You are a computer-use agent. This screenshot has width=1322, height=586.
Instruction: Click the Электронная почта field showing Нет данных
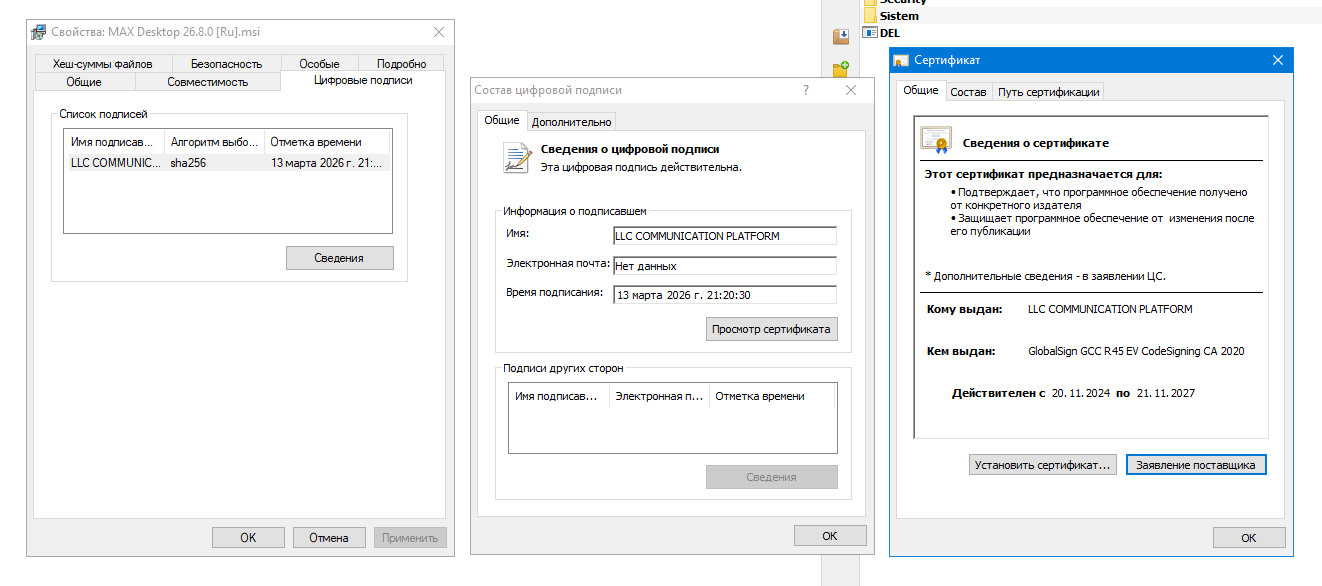[725, 266]
